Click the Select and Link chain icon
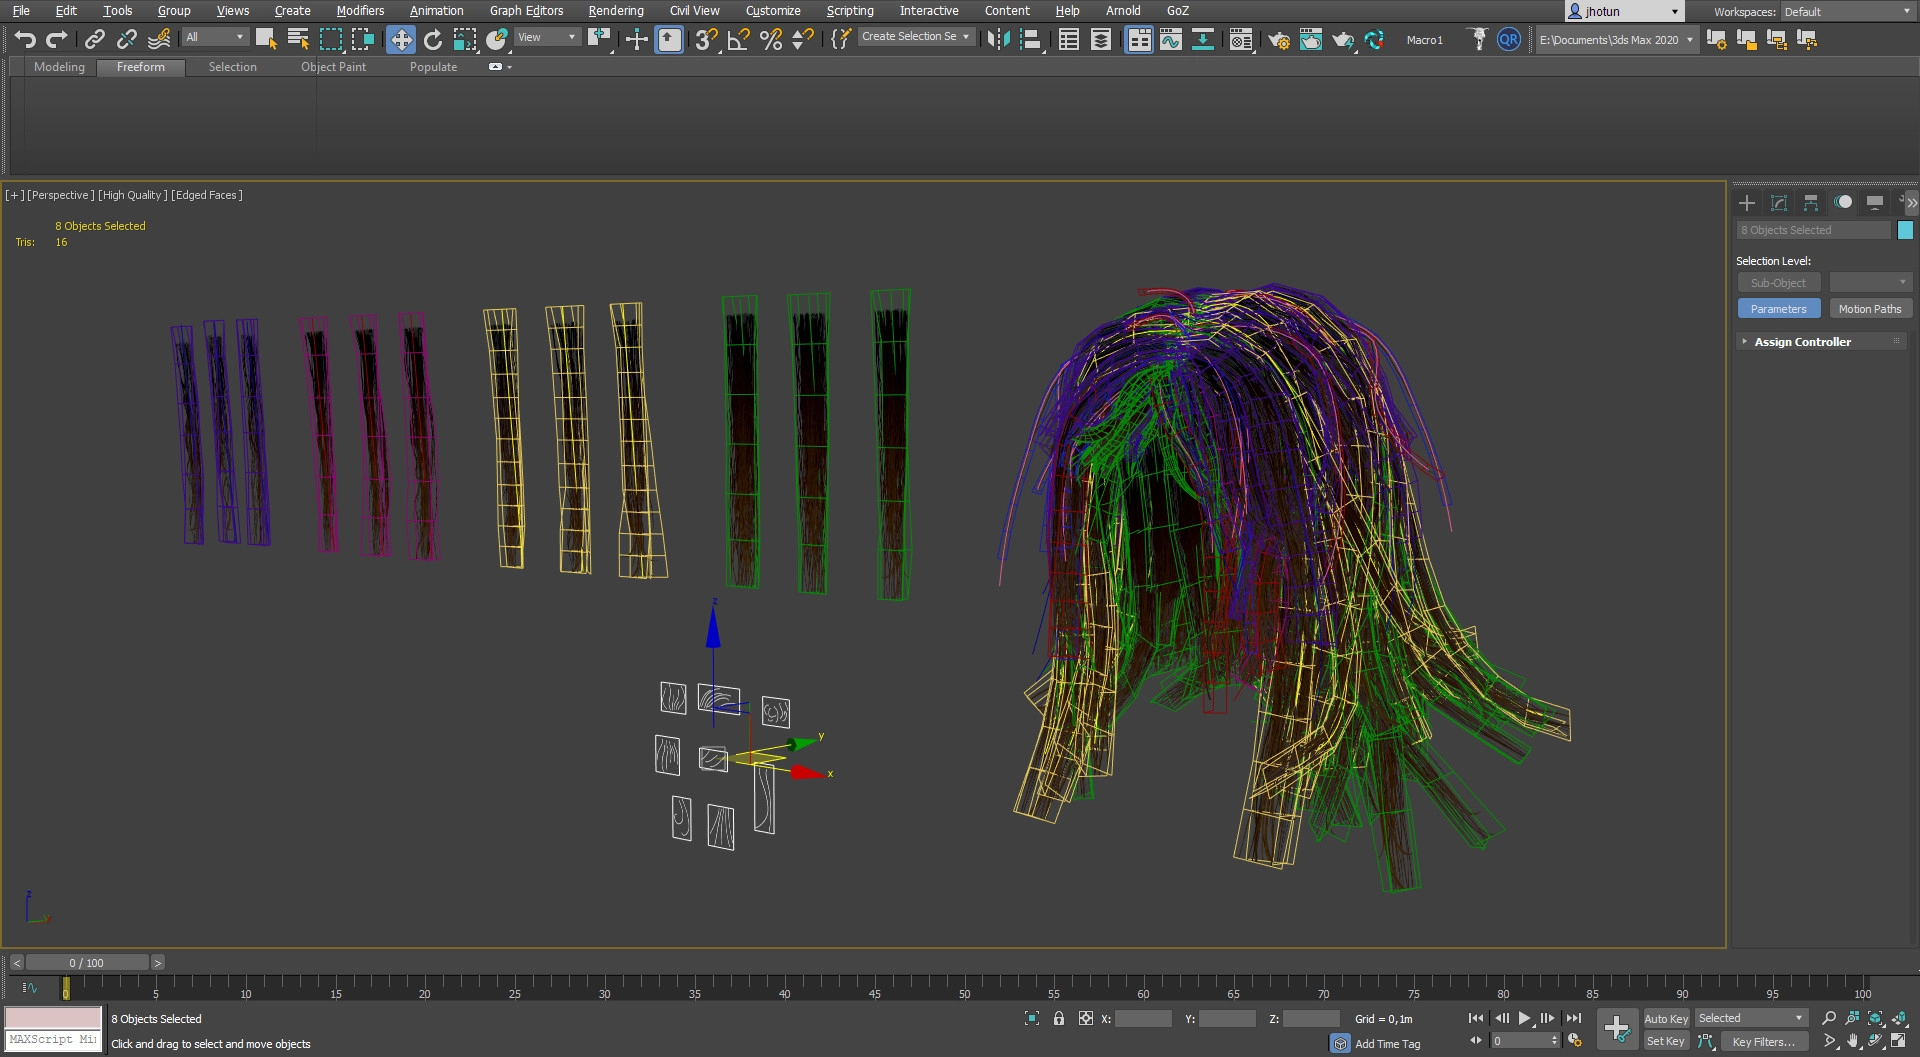 pos(95,40)
